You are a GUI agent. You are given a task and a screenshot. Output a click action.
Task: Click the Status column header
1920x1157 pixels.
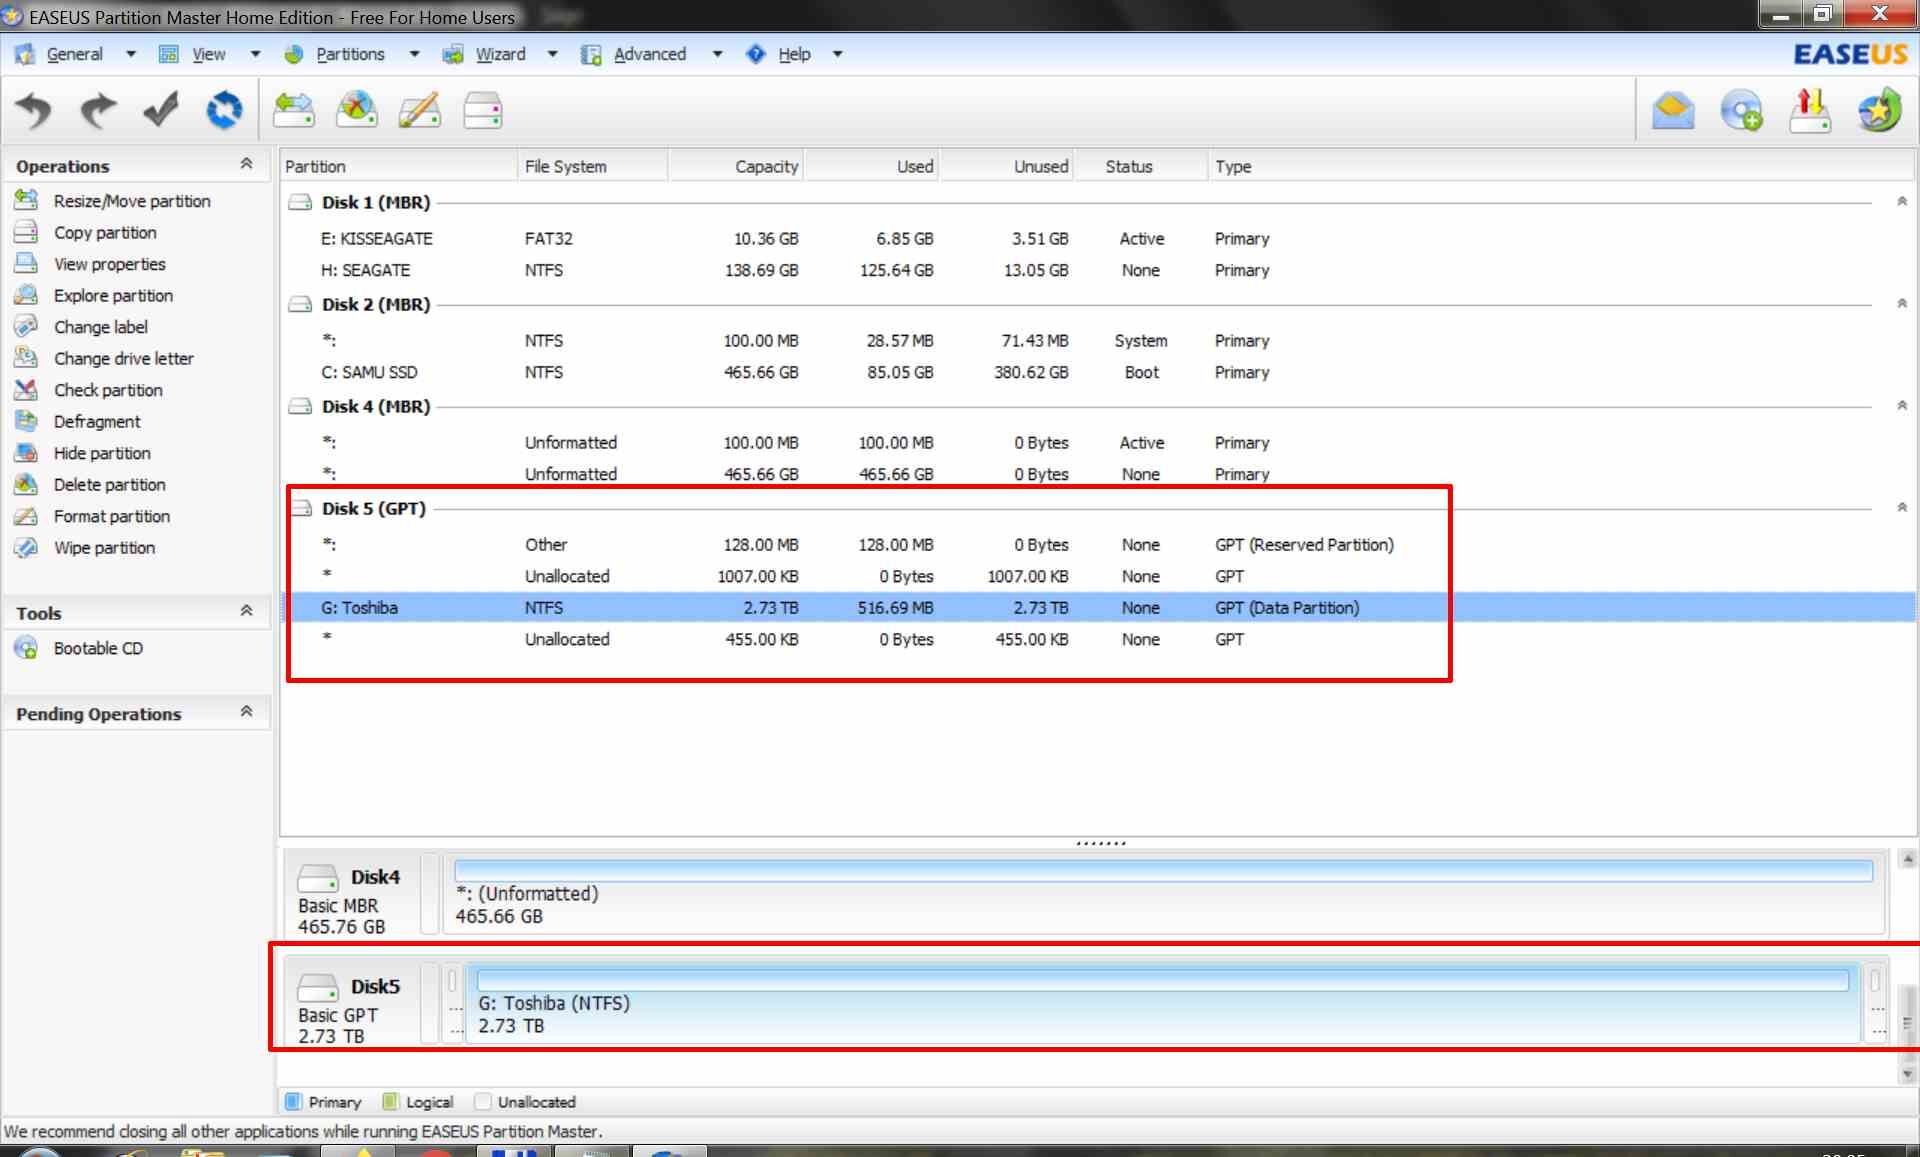pyautogui.click(x=1141, y=166)
